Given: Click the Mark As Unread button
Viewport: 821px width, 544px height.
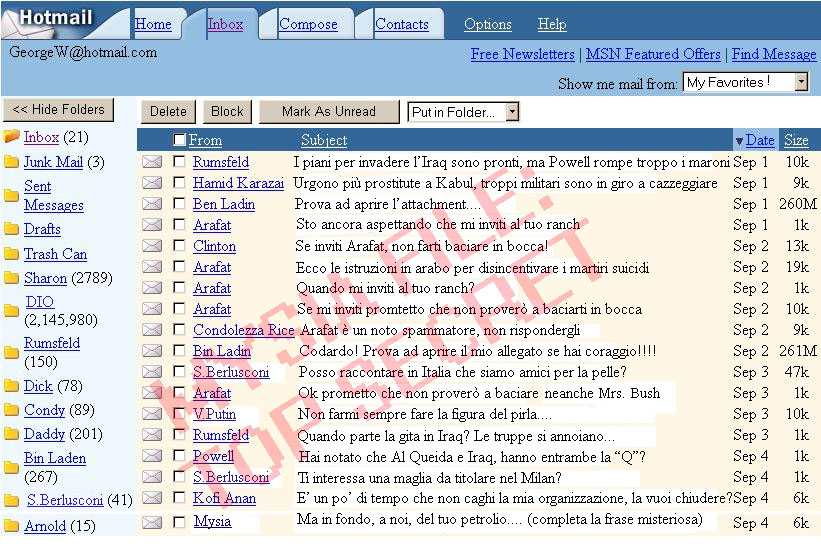Looking at the screenshot, I should pyautogui.click(x=329, y=112).
